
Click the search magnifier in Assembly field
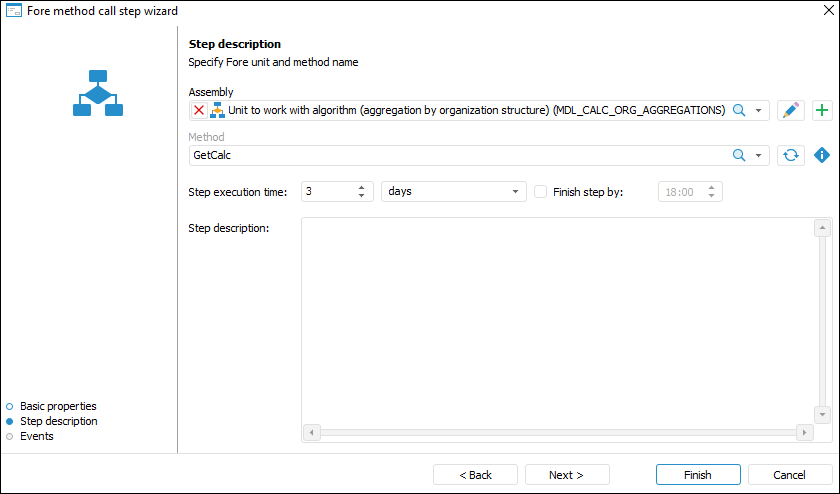739,111
